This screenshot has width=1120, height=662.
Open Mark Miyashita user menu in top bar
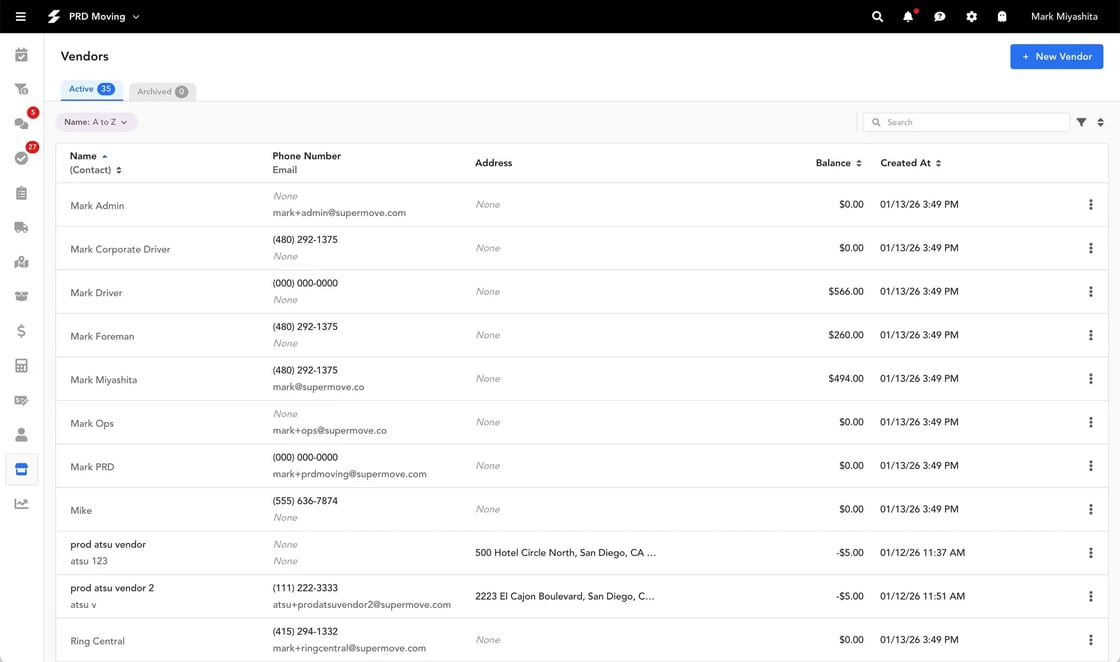click(1064, 16)
